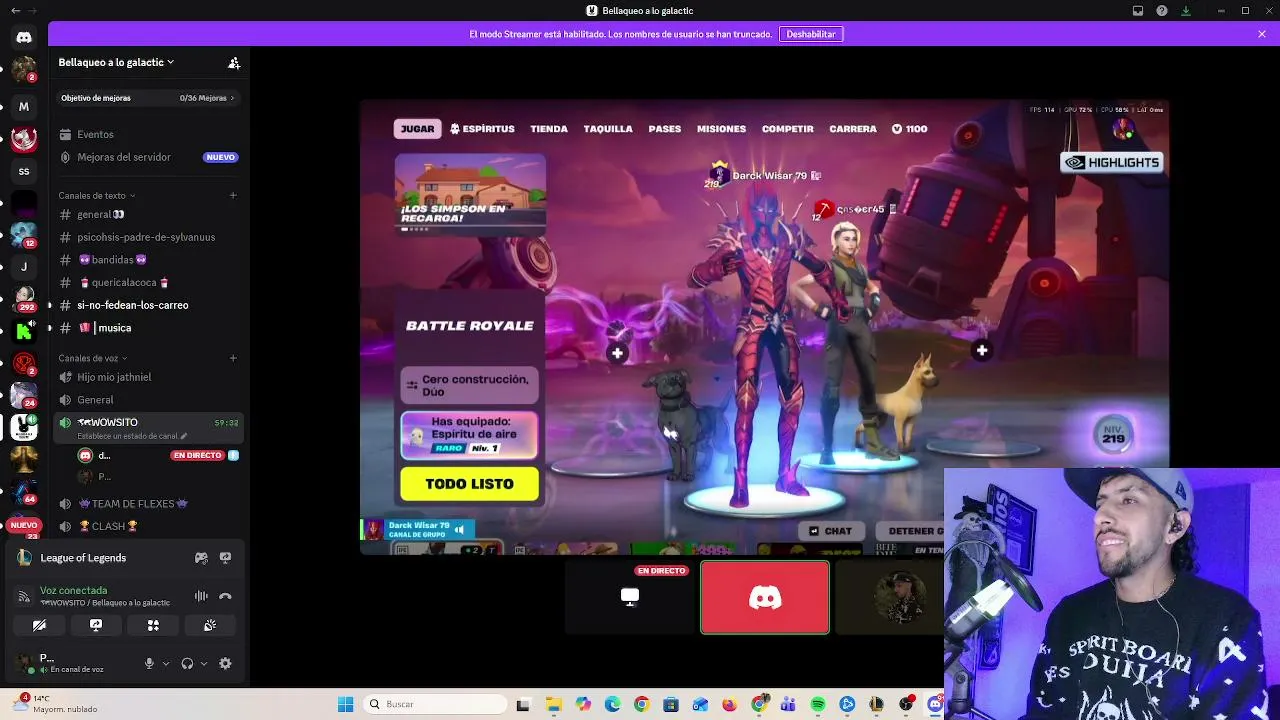
Task: Open noise suppression waveform icon
Action: pyautogui.click(x=201, y=596)
